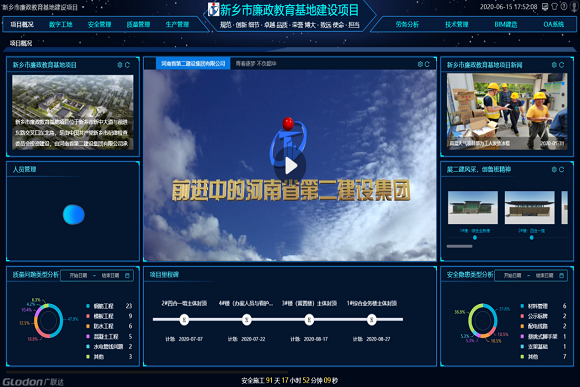Open the 劳务分析 tab
The height and width of the screenshot is (387, 580).
click(x=407, y=24)
